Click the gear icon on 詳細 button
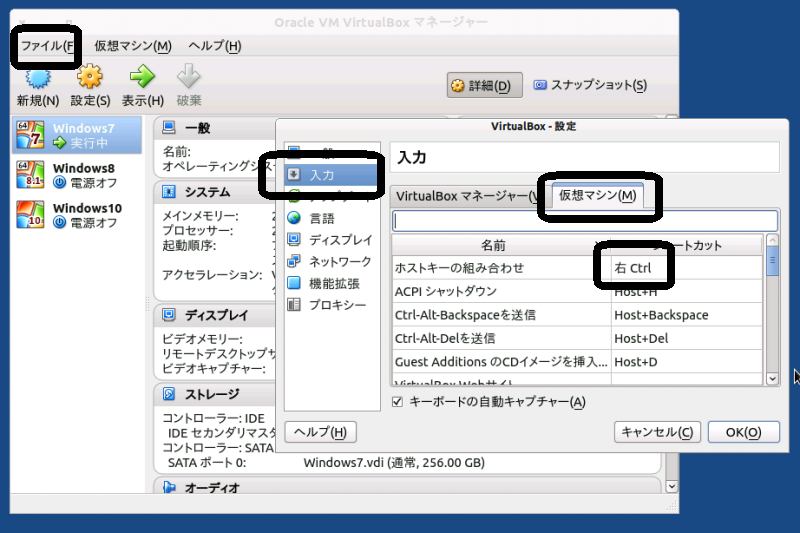 tap(458, 85)
